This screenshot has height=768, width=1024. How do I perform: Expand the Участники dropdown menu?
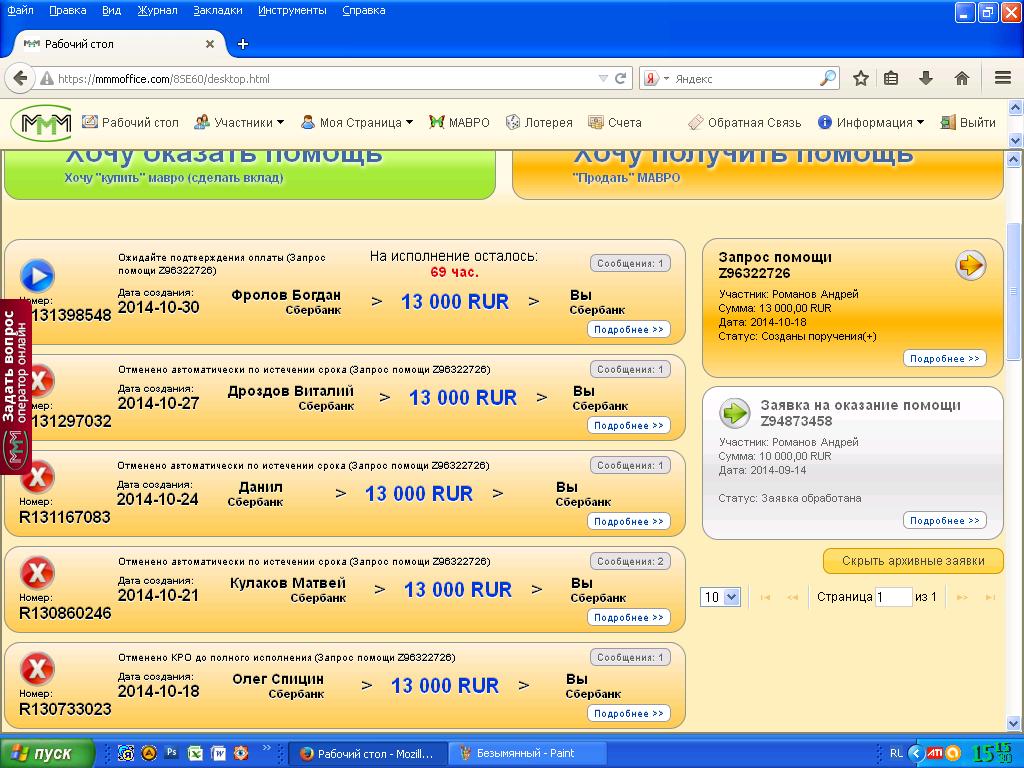[x=239, y=122]
